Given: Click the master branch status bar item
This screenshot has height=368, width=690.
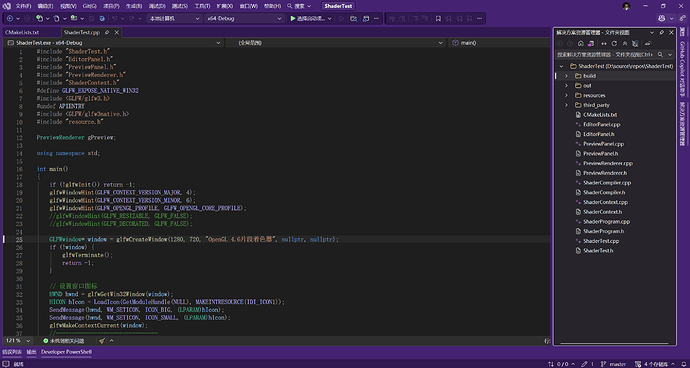Looking at the screenshot, I should click(614, 364).
